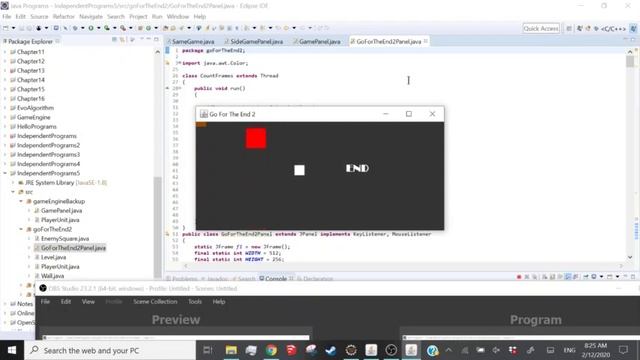Viewport: 640px width, 360px height.
Task: Open the Java perspective icon at top right
Action: click(x=633, y=29)
